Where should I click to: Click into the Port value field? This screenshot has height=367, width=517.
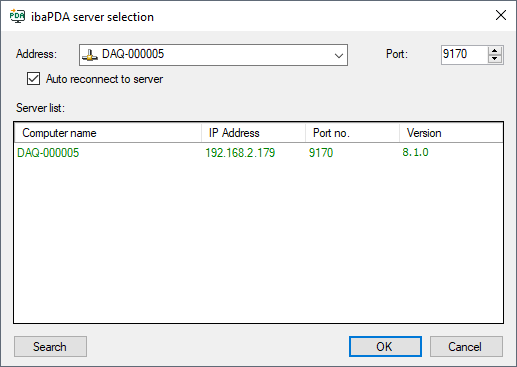tap(464, 54)
